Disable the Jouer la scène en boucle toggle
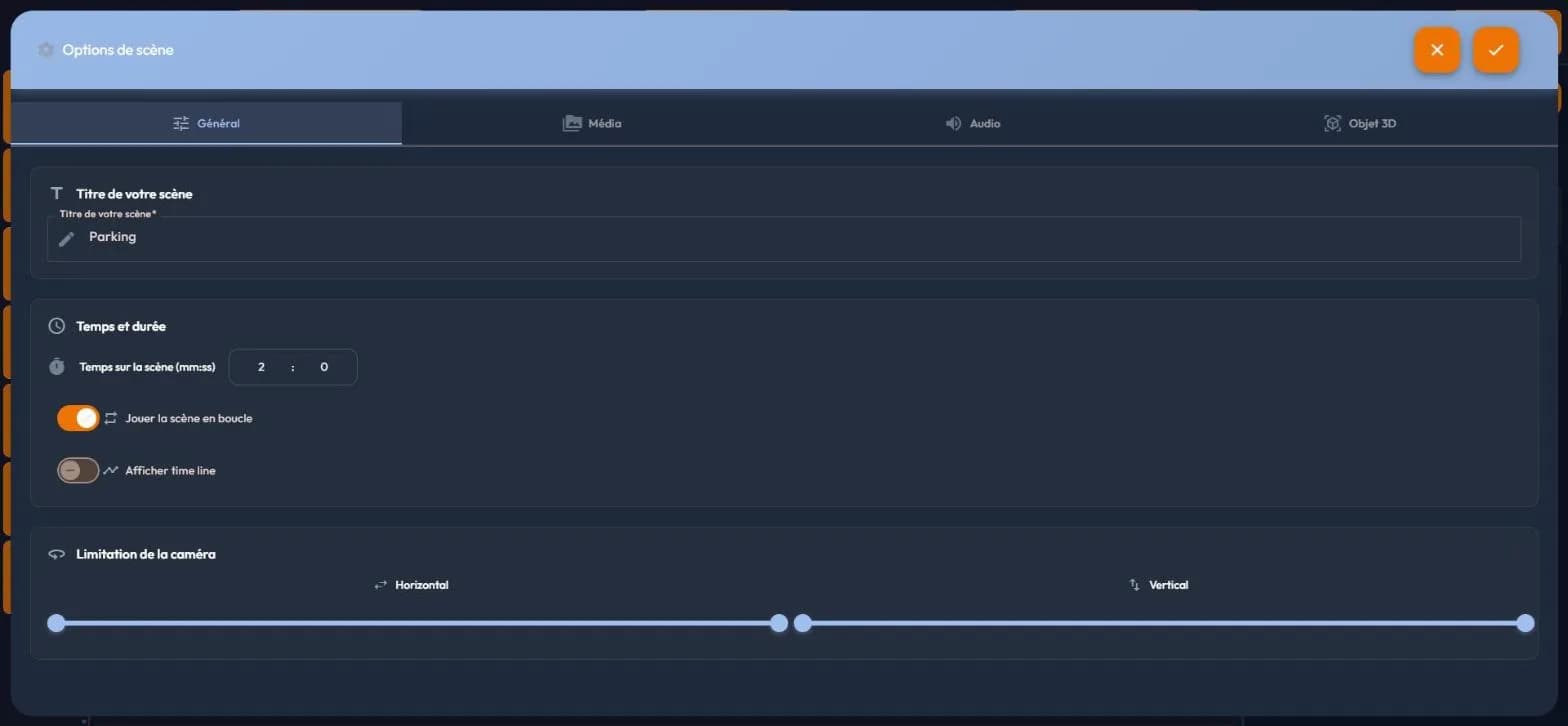 78,418
